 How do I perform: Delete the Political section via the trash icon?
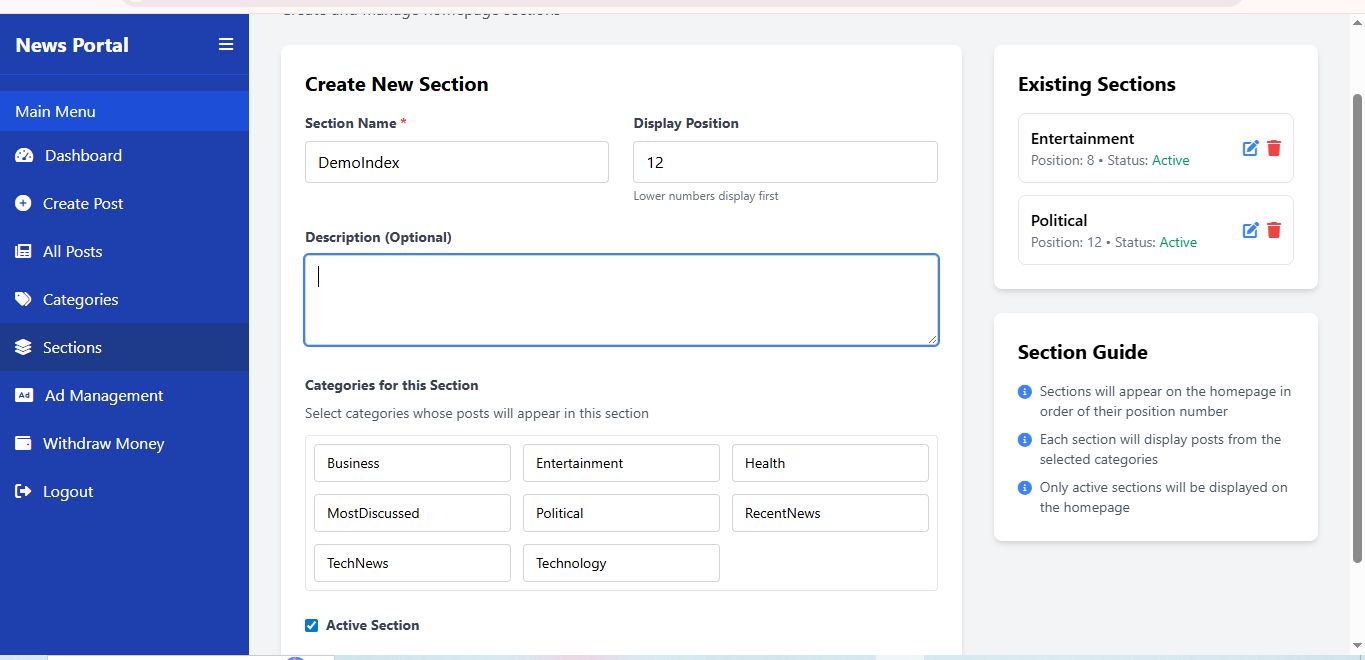click(x=1274, y=230)
